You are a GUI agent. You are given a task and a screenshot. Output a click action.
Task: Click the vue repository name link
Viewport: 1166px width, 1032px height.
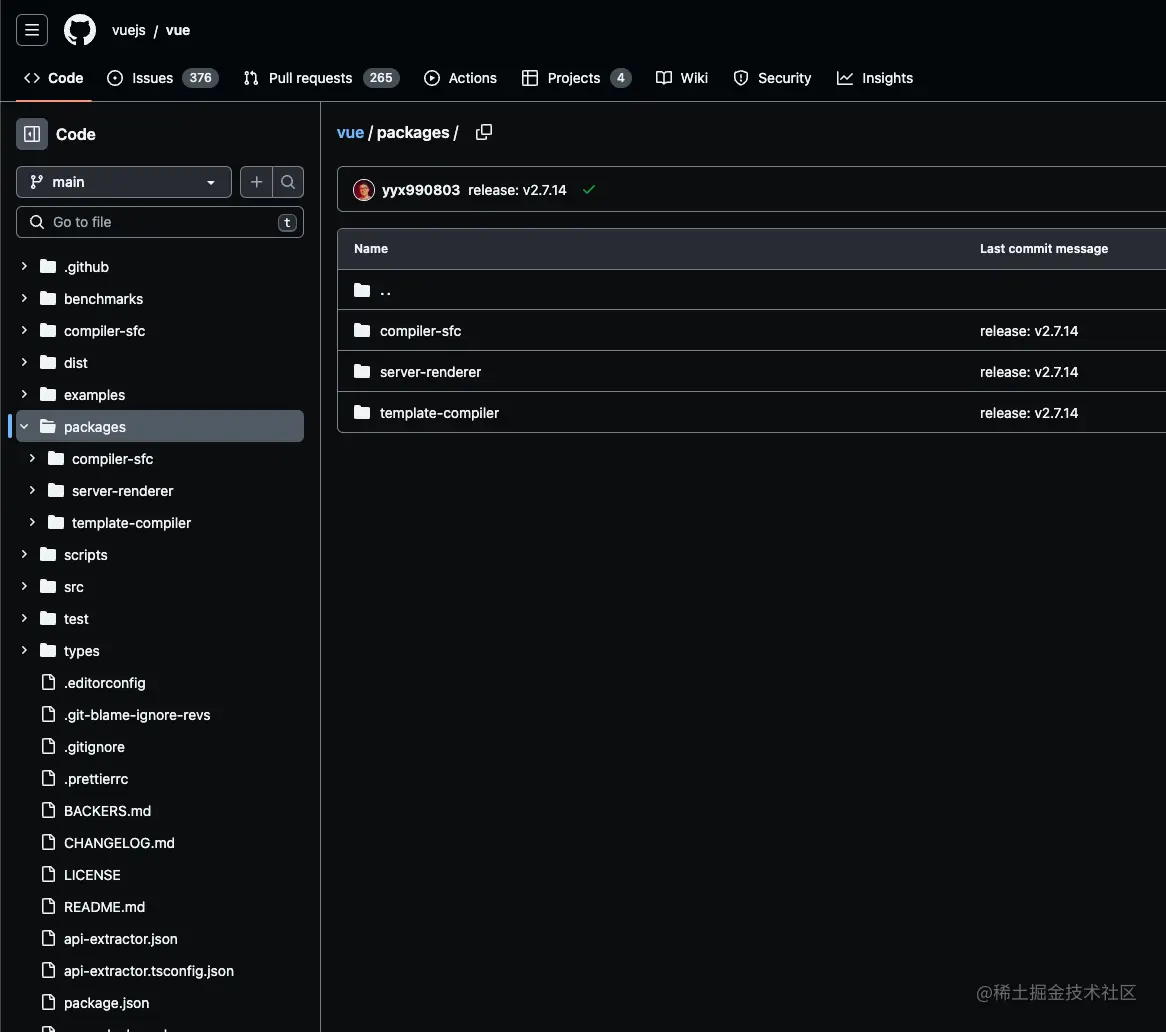[x=178, y=30]
